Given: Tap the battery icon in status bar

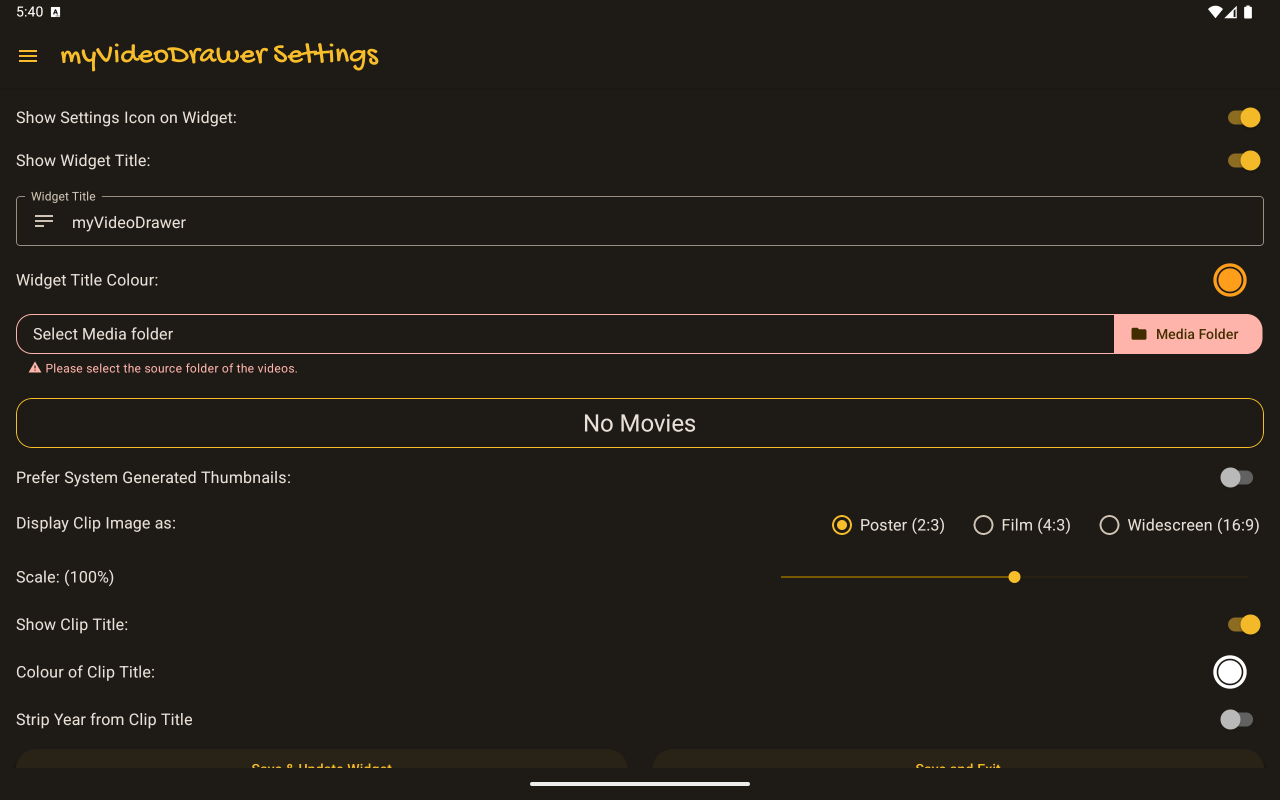Looking at the screenshot, I should (x=1248, y=12).
